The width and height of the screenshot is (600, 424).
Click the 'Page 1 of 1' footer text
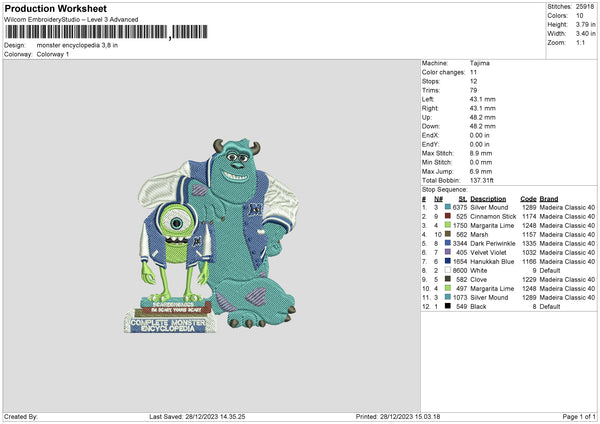pos(579,416)
